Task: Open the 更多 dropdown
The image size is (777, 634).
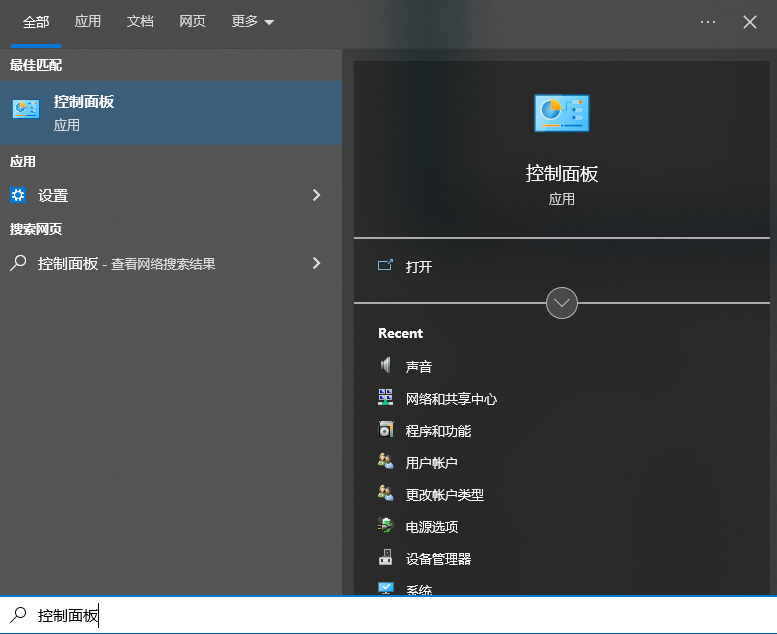Action: [252, 21]
